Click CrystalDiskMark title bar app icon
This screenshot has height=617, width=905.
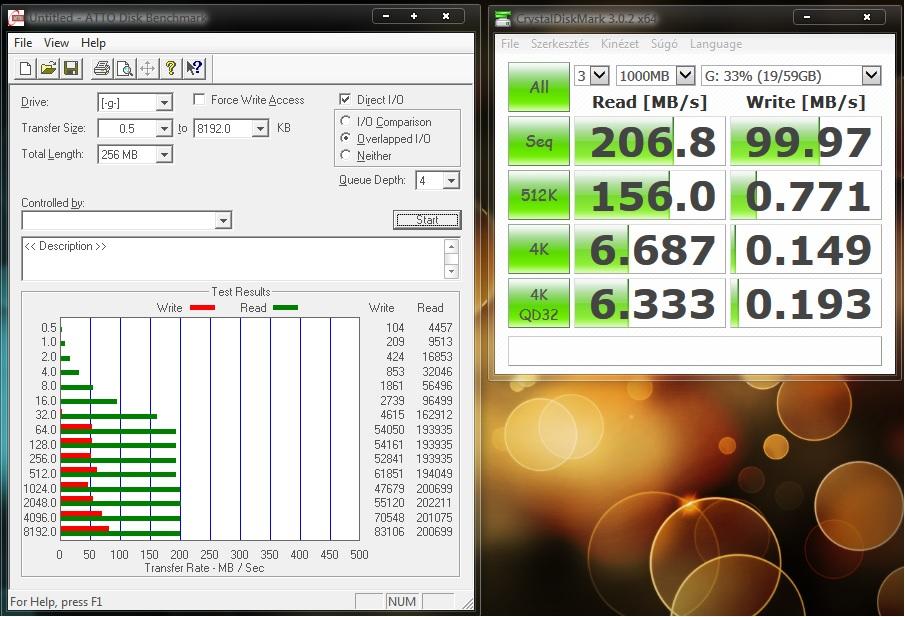503,18
